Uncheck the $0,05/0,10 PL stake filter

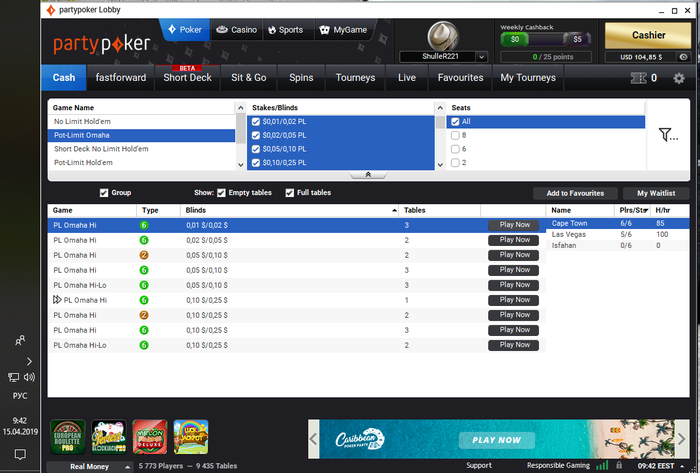point(256,149)
